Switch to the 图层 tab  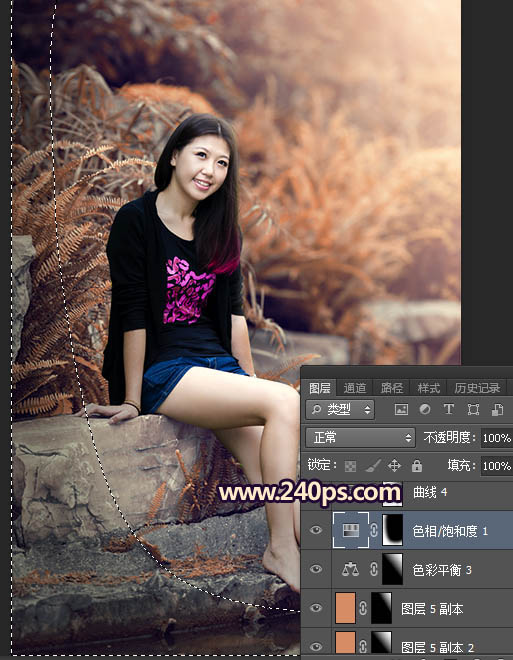319,388
